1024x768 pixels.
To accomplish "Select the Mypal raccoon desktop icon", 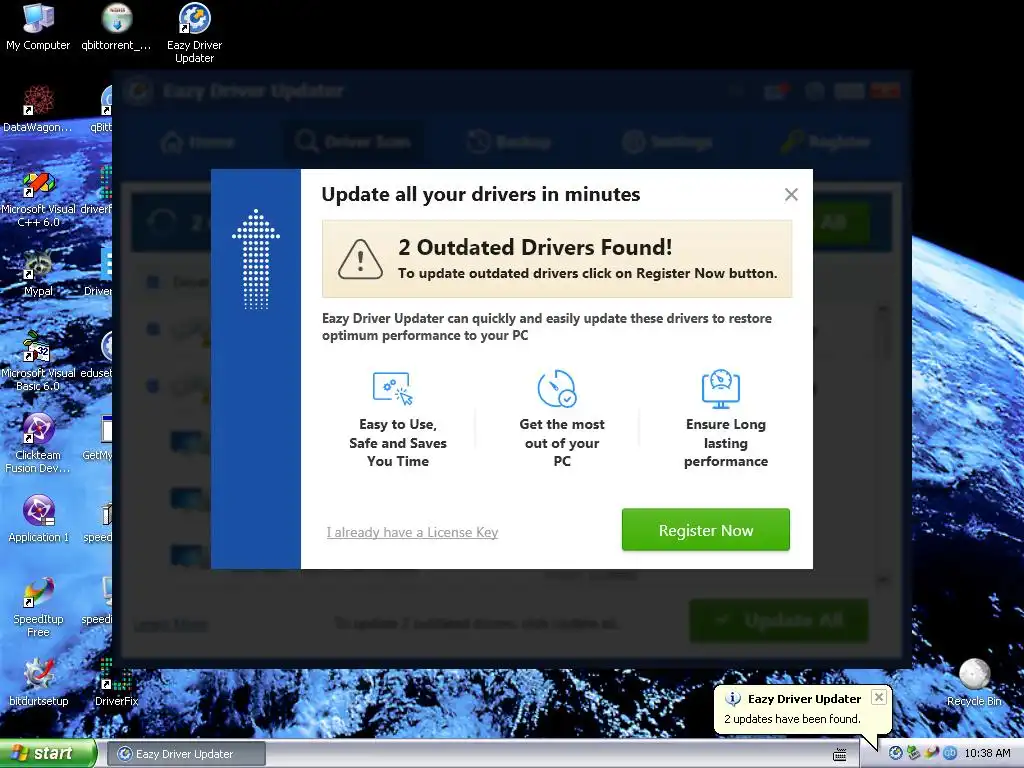I will tap(38, 273).
